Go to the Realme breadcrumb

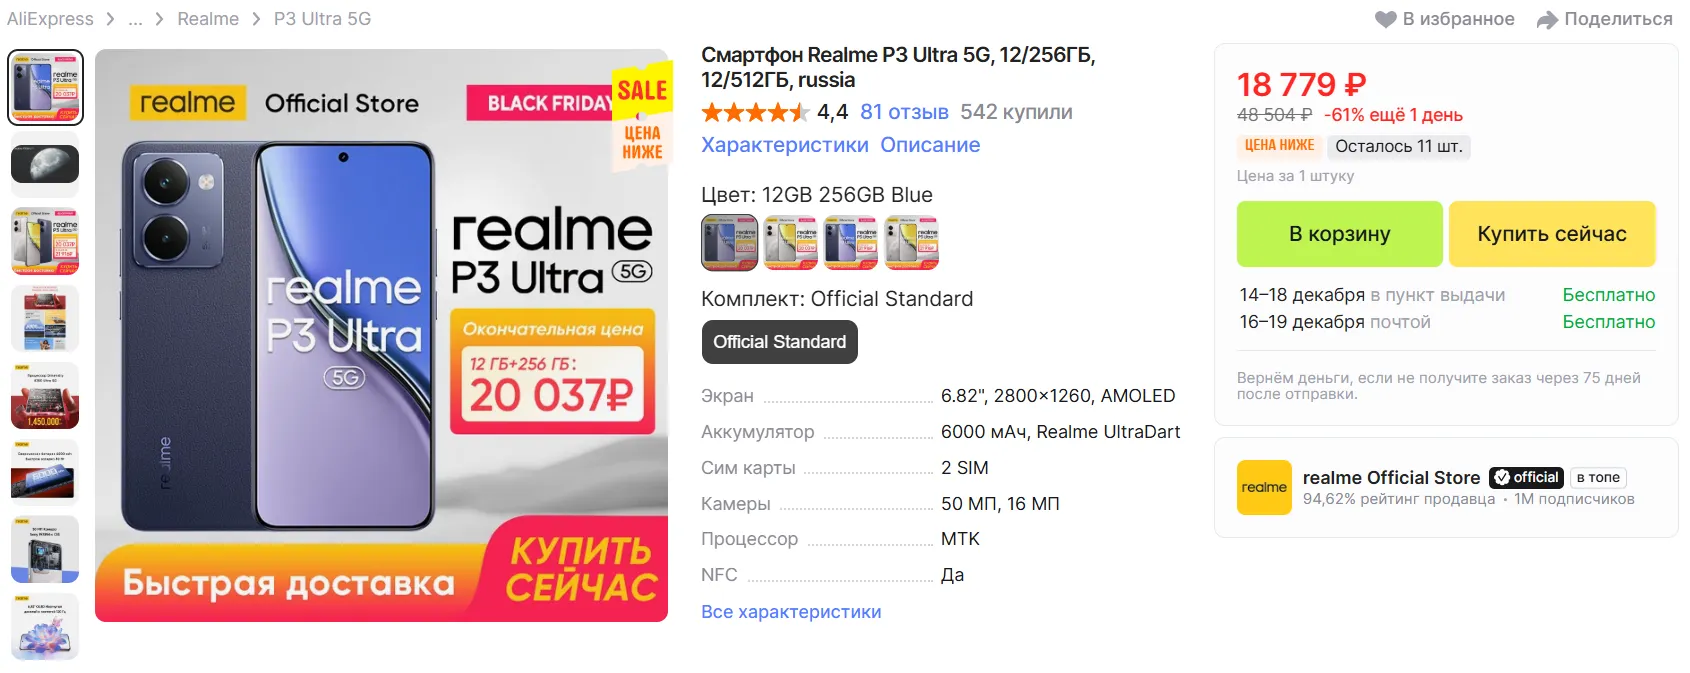click(x=208, y=19)
